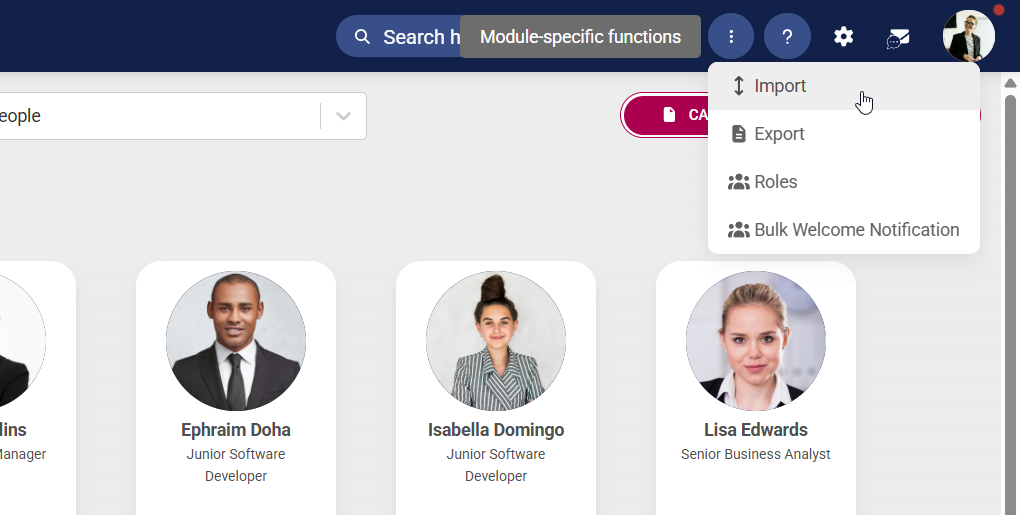This screenshot has width=1020, height=515.
Task: Open the user profile avatar menu
Action: click(x=969, y=36)
